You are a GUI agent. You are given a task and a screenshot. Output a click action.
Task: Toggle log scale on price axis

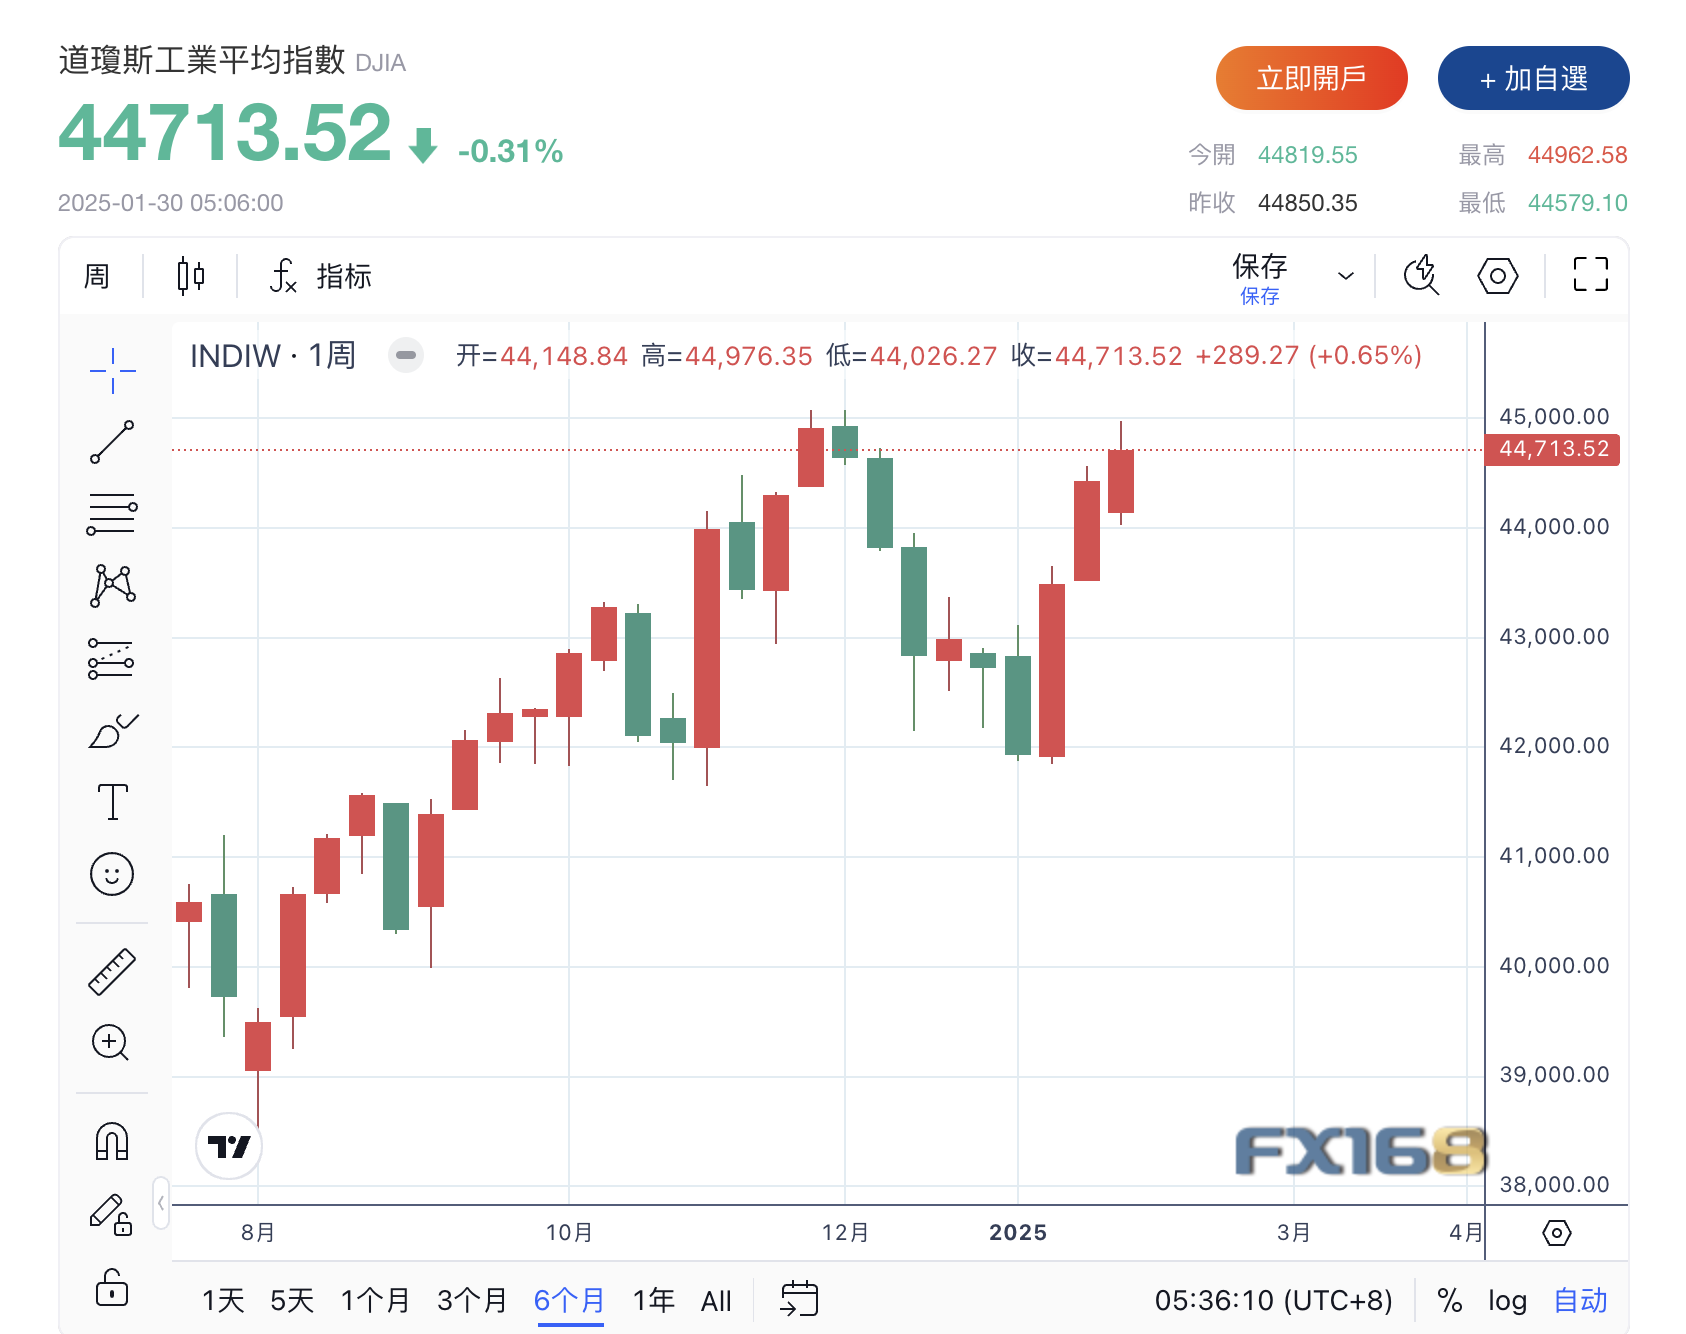point(1507,1301)
